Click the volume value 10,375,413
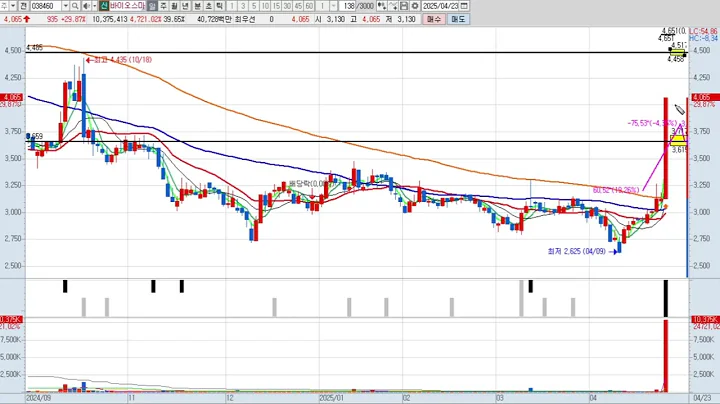 pos(109,19)
